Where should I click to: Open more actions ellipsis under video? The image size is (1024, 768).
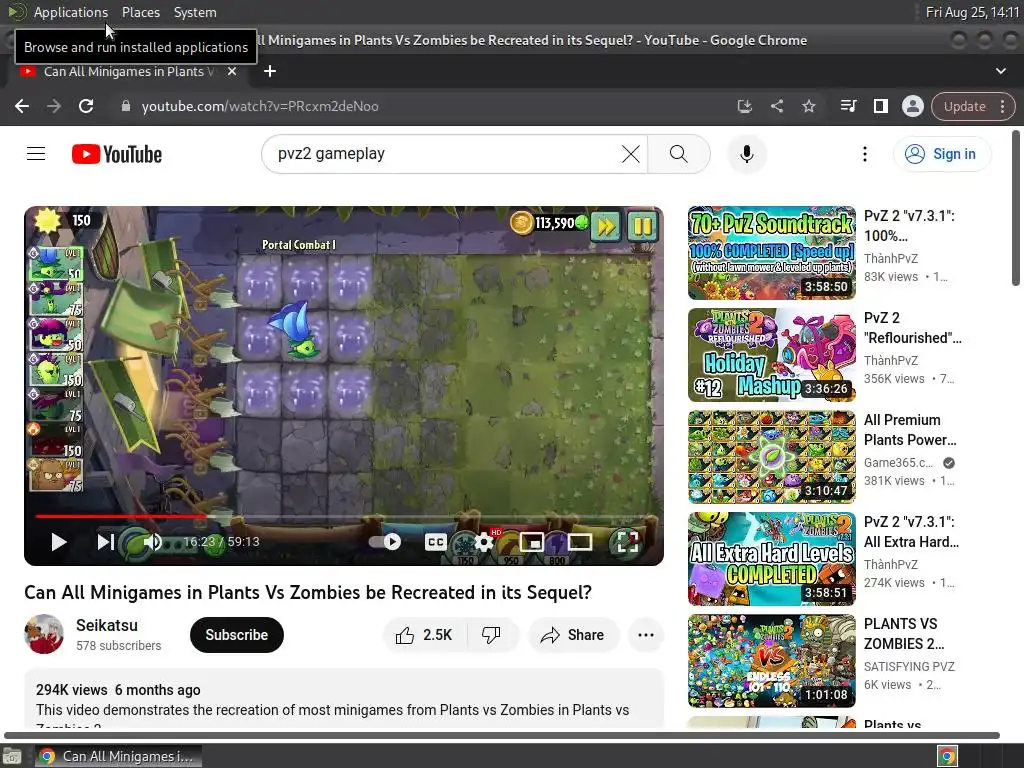click(x=646, y=635)
